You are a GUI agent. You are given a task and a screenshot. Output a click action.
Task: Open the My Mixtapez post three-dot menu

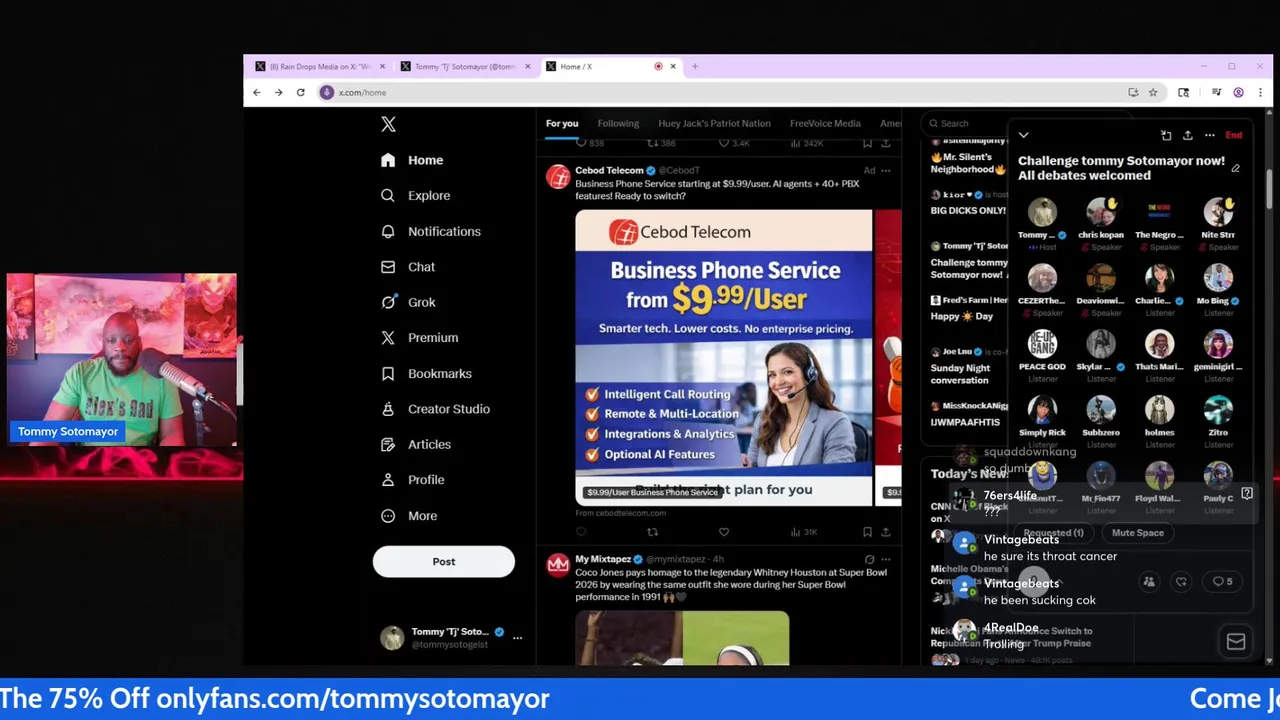[885, 560]
